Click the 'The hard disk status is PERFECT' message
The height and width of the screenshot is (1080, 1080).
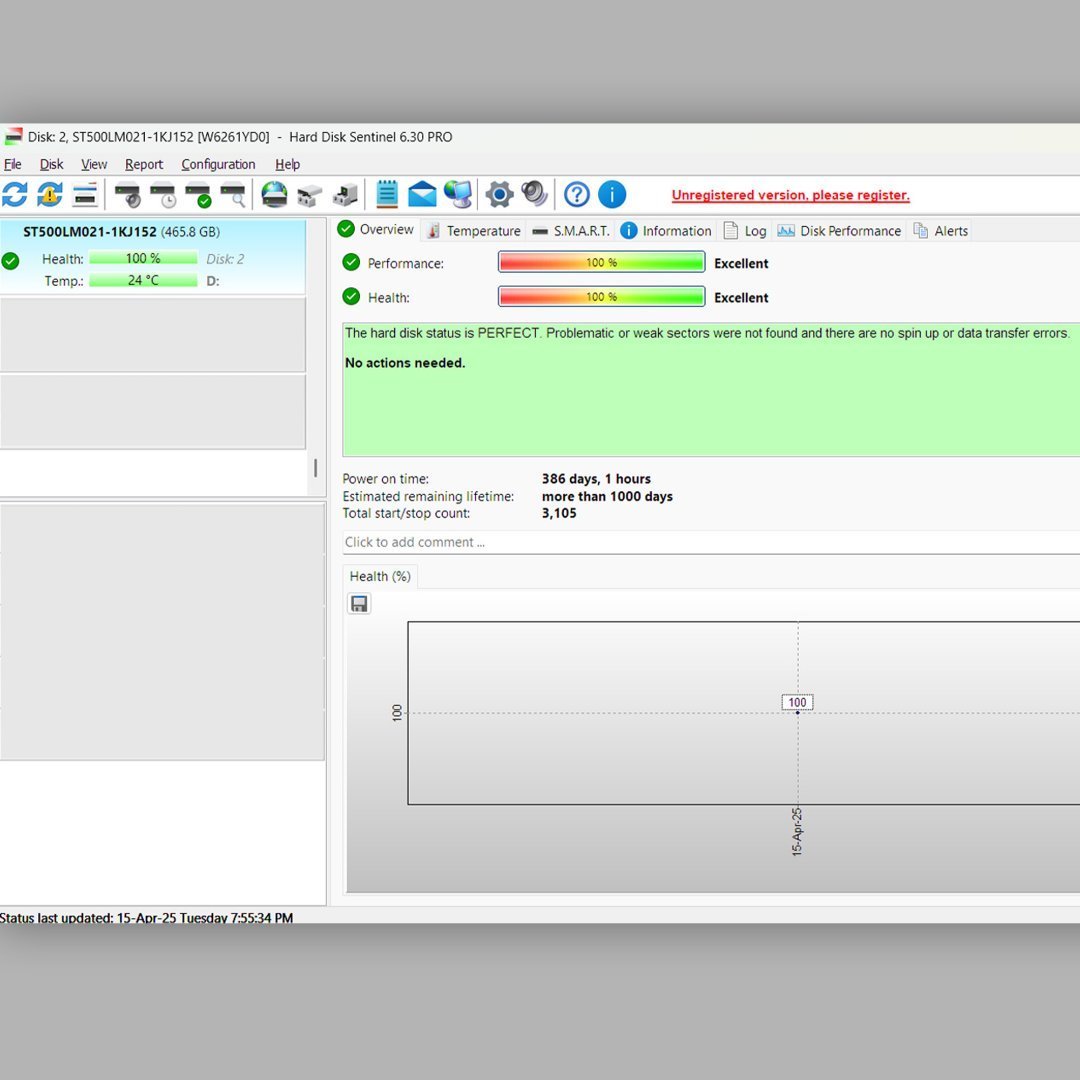707,333
